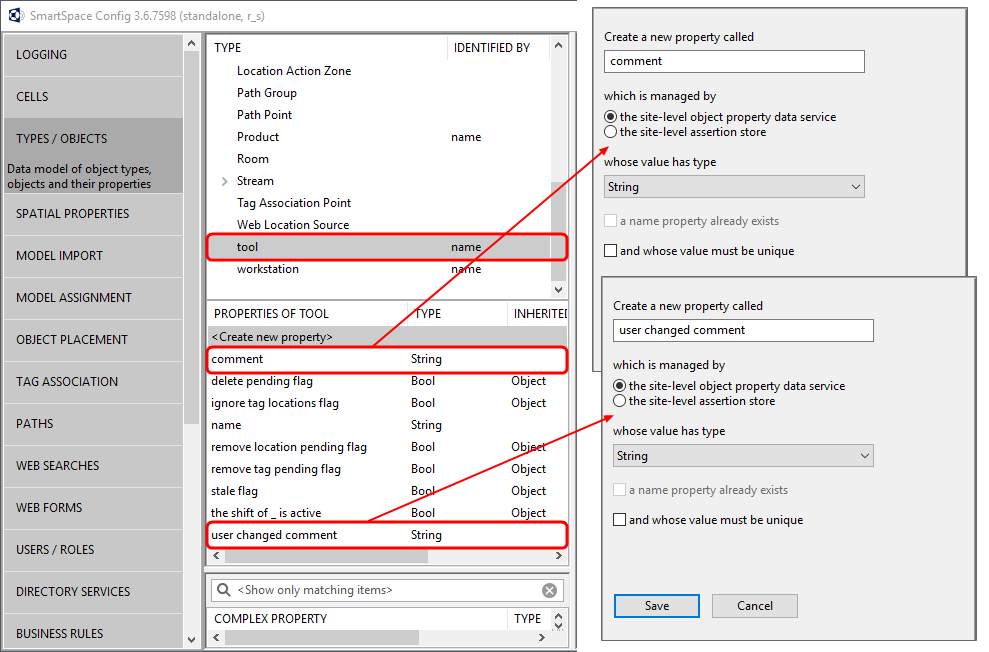The height and width of the screenshot is (652, 989).
Task: Click up arrow of types list scrollbar
Action: [558, 45]
